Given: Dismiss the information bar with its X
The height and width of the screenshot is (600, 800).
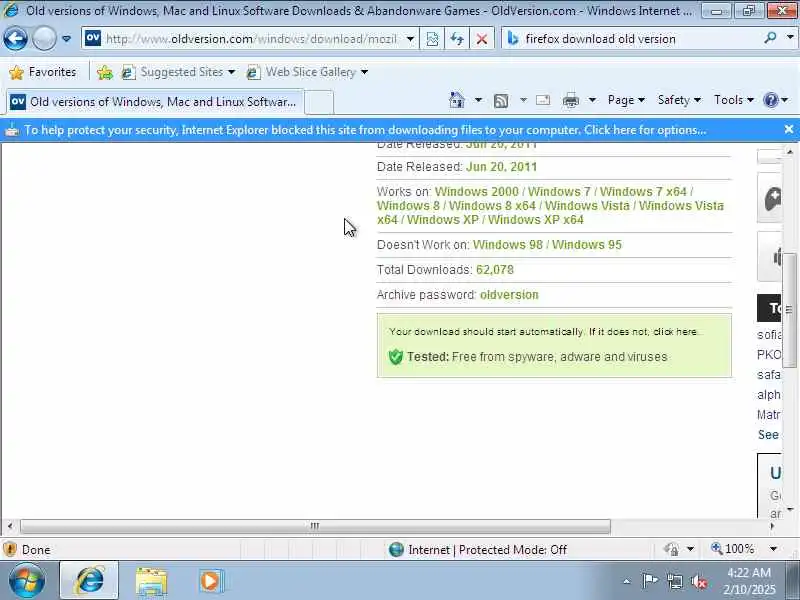Looking at the screenshot, I should [789, 130].
